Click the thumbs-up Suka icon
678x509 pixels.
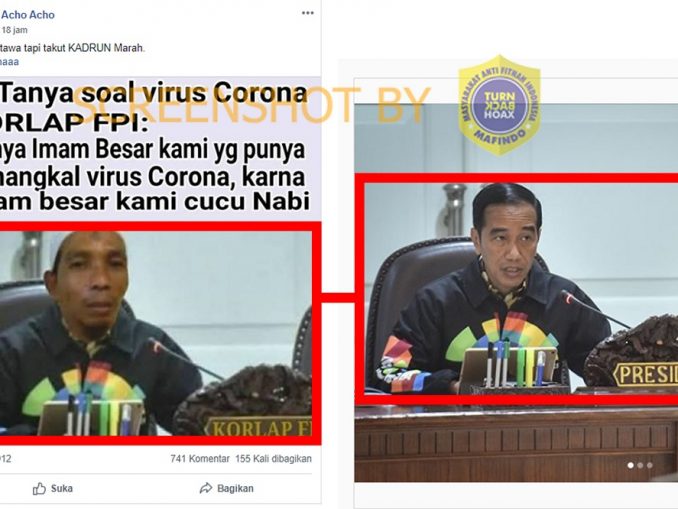point(39,489)
